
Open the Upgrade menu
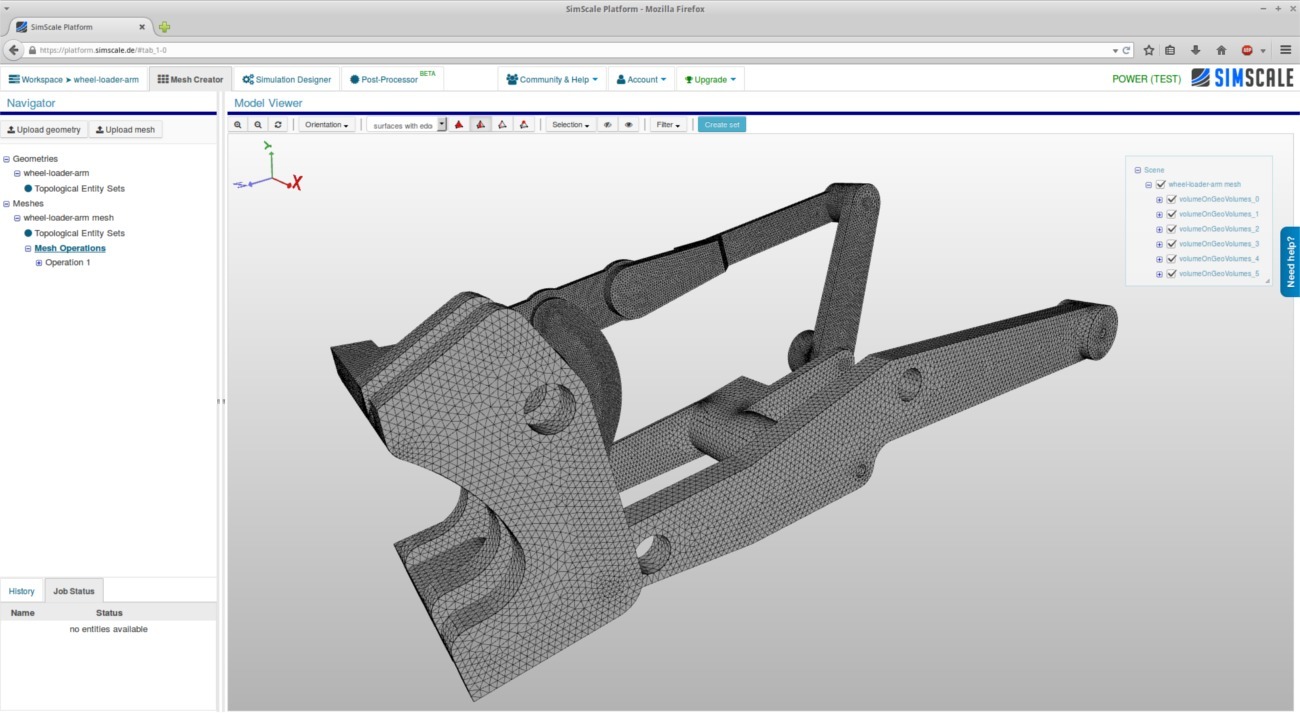click(710, 79)
